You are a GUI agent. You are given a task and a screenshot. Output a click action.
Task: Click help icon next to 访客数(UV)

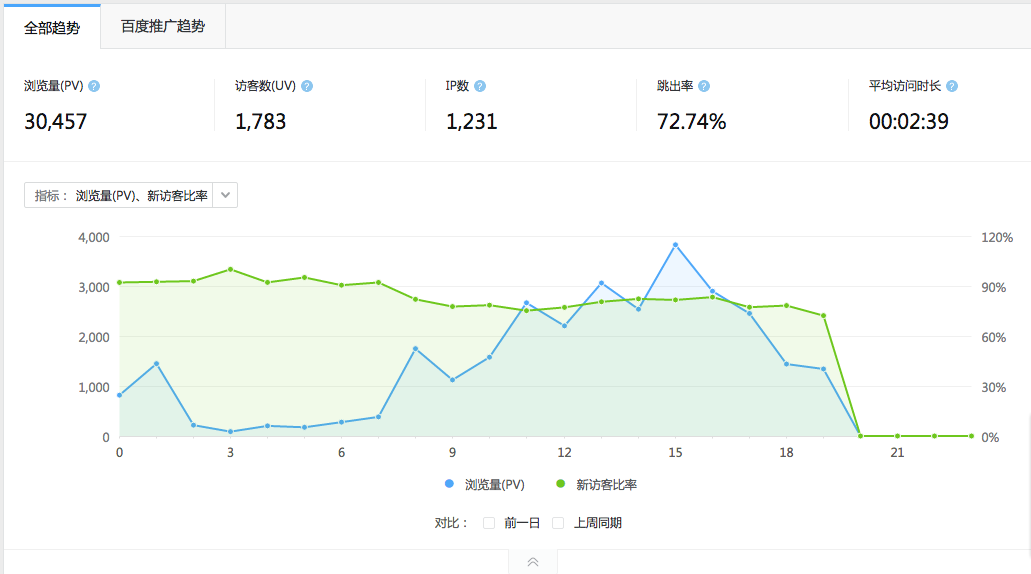coord(307,86)
